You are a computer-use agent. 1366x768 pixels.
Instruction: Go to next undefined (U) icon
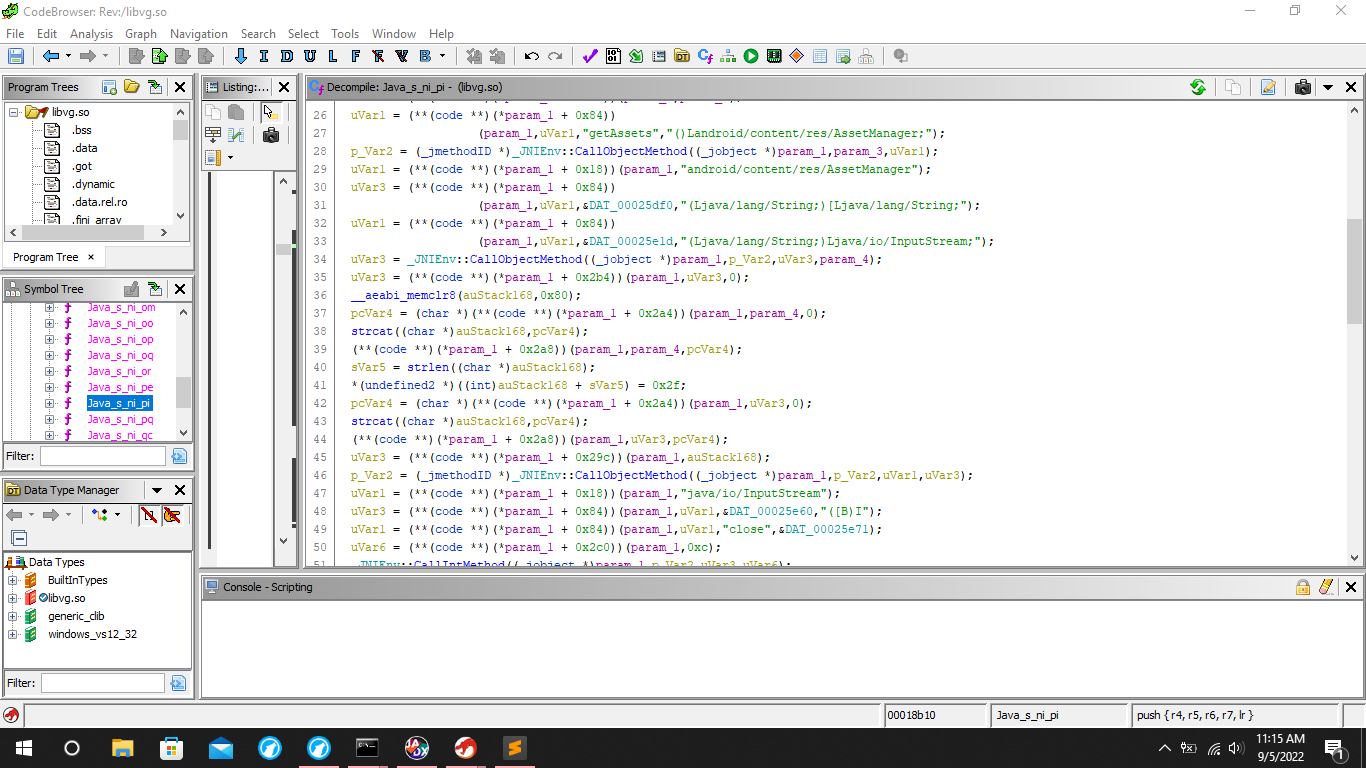pos(309,57)
